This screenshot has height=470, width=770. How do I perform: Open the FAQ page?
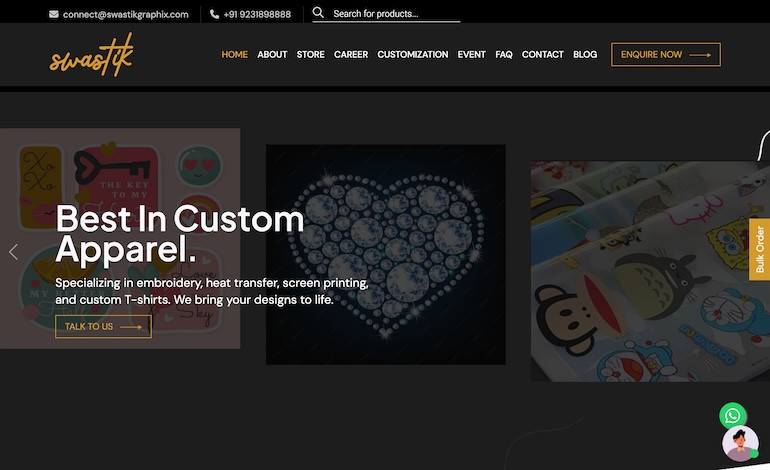tap(504, 55)
